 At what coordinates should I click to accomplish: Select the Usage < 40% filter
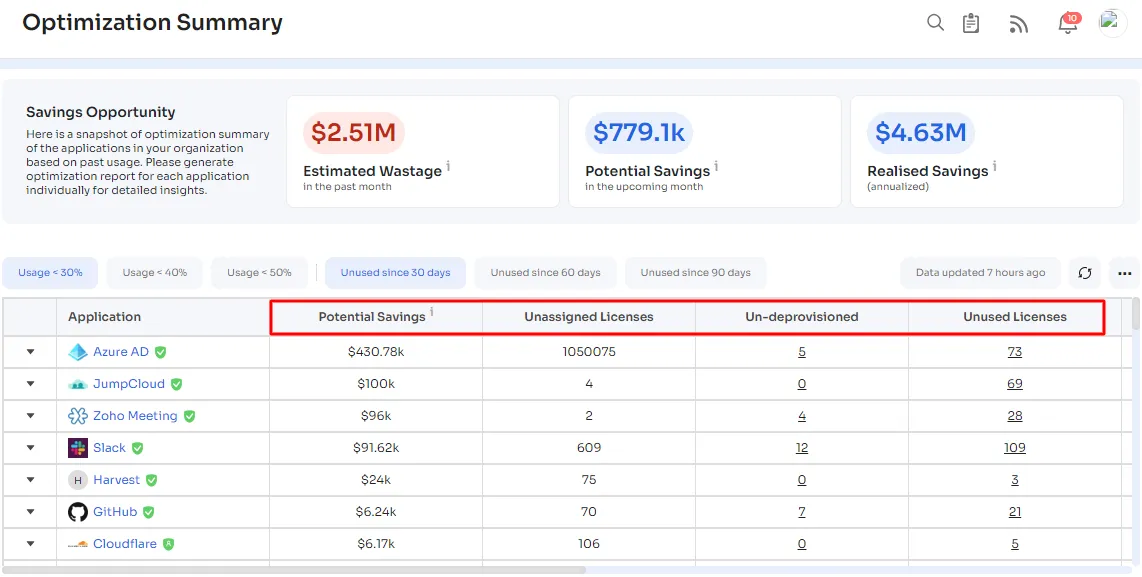[x=154, y=272]
